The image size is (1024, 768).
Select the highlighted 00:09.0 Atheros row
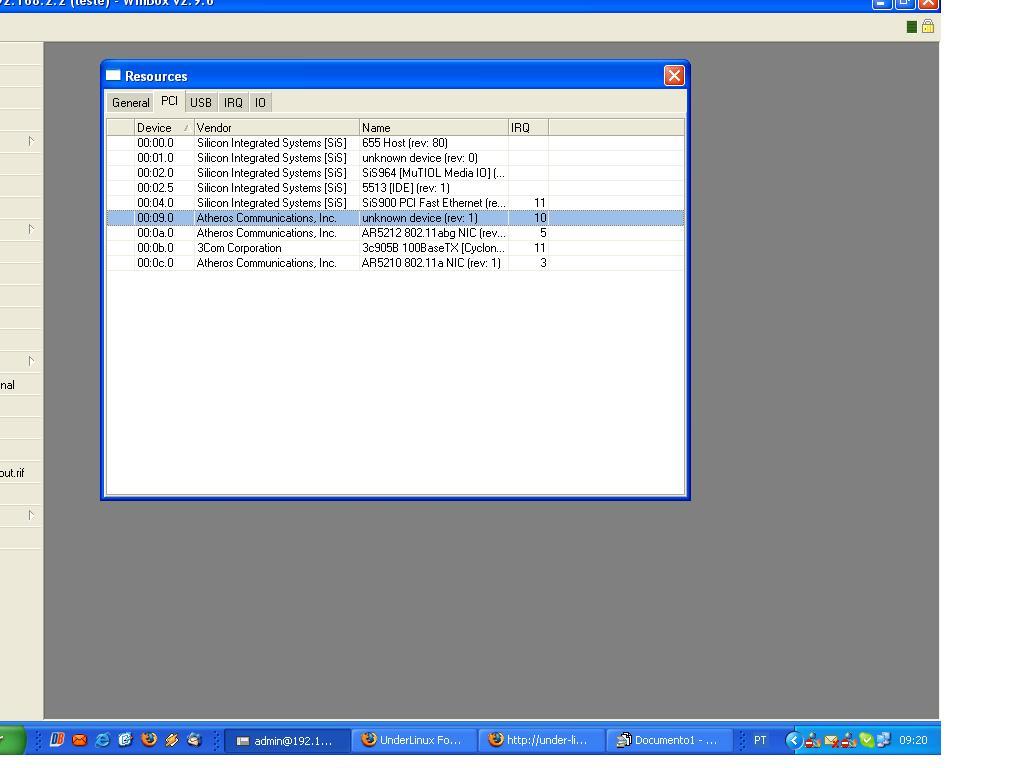(395, 218)
